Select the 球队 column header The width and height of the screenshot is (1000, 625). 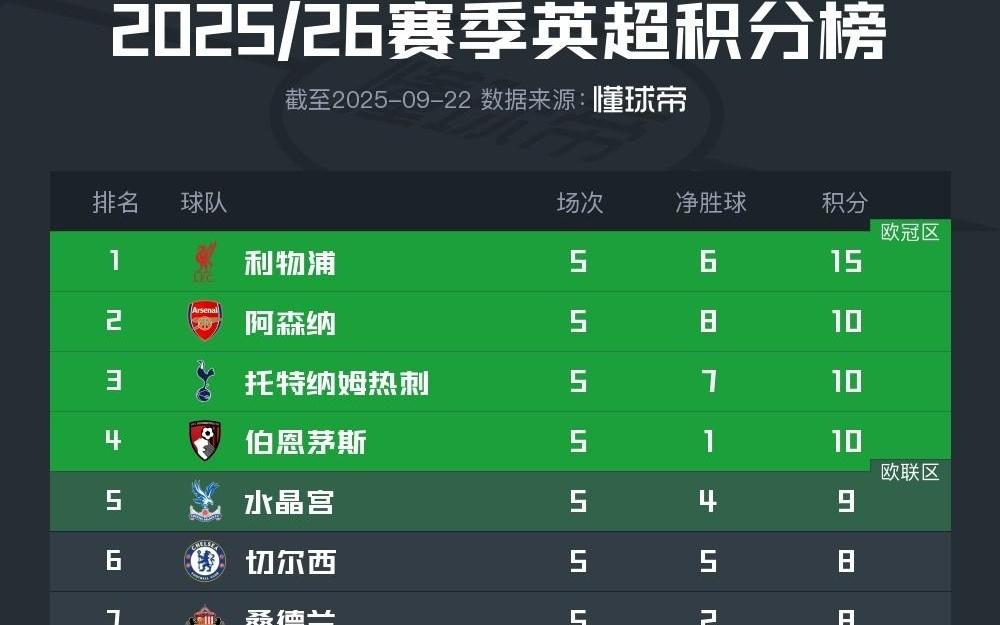tap(204, 202)
